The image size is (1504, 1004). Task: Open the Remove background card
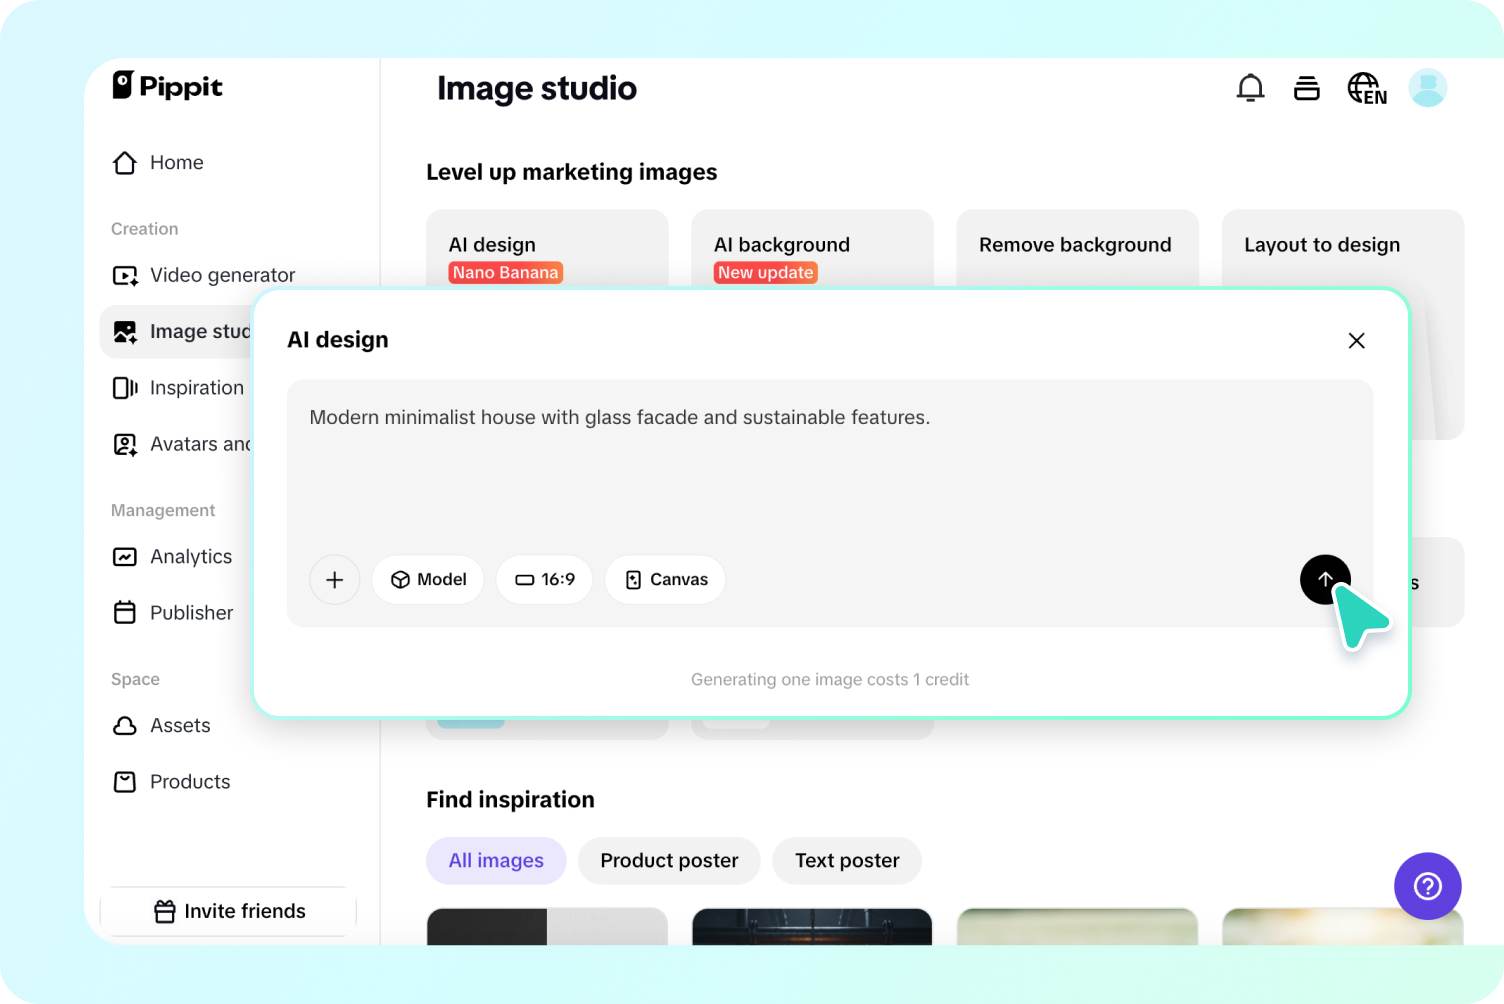(x=1076, y=246)
